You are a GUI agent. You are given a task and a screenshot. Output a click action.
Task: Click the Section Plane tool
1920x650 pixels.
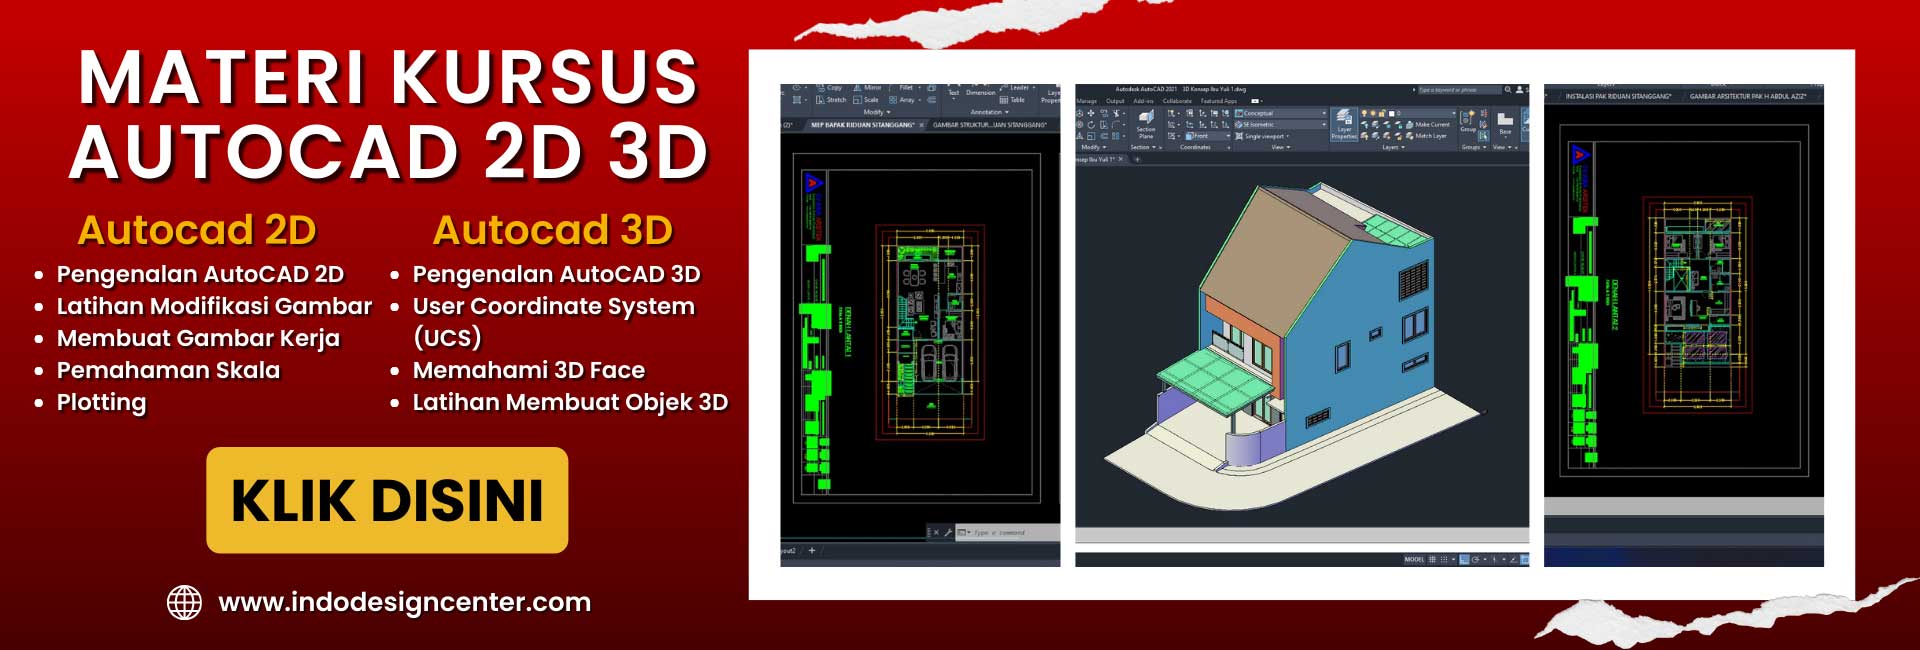[1146, 123]
